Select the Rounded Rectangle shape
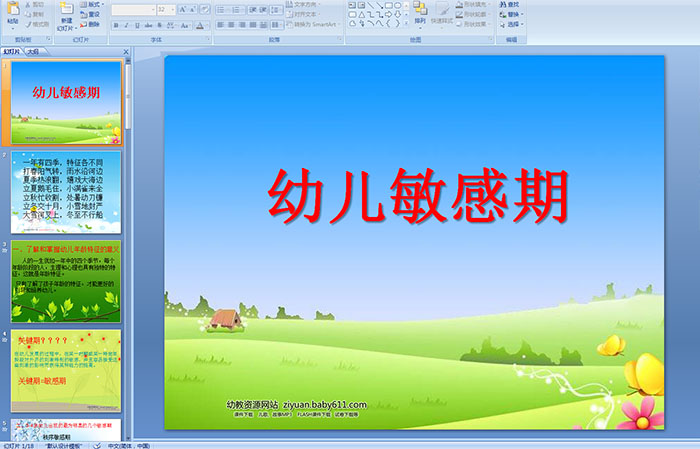 [352, 15]
